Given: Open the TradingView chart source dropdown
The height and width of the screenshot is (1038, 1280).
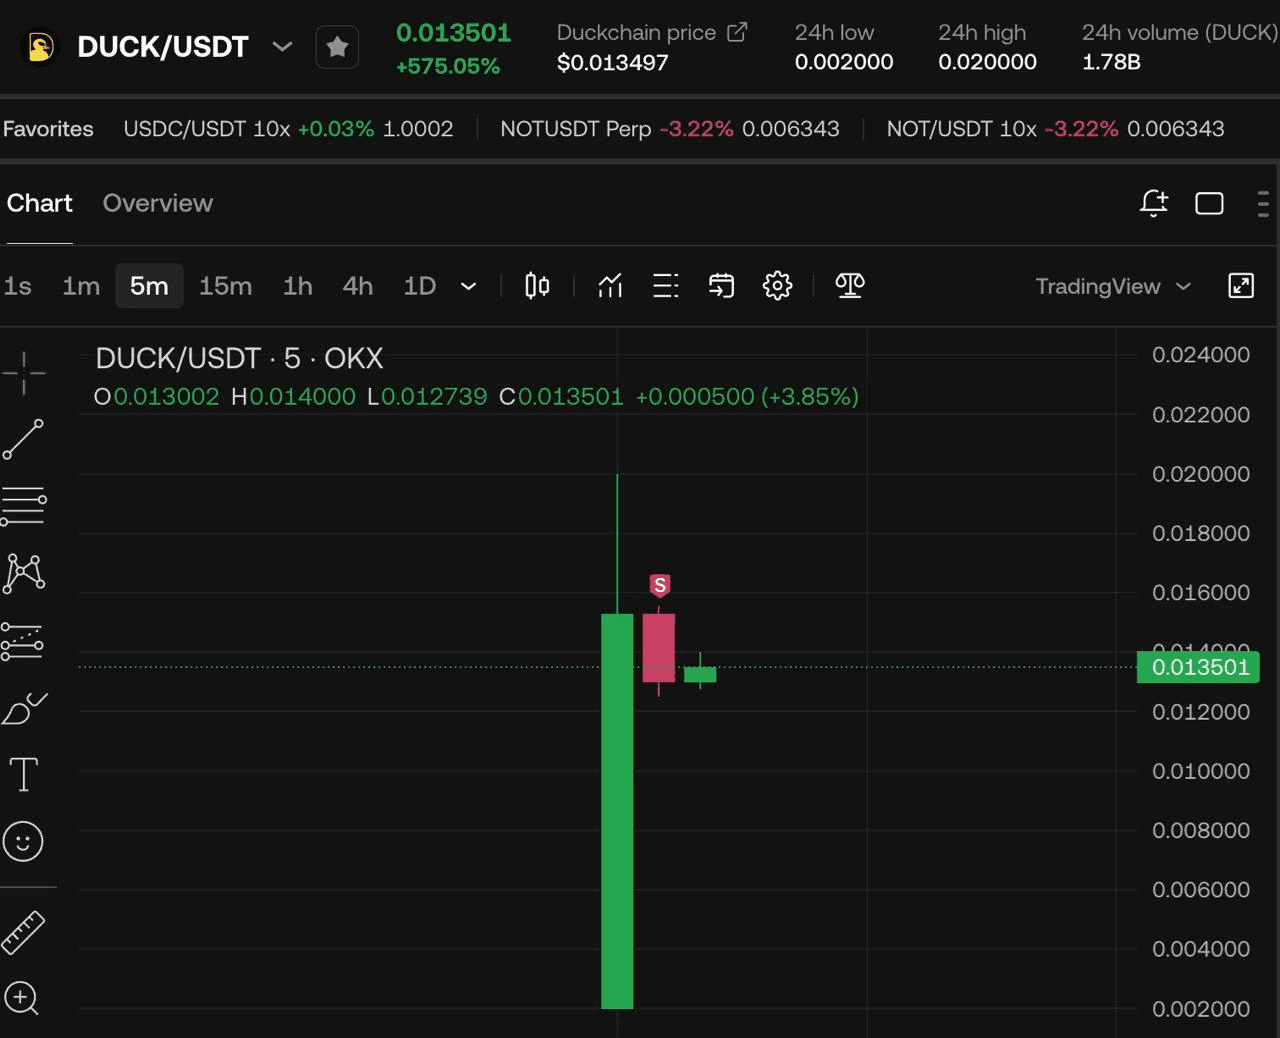Looking at the screenshot, I should click(1113, 286).
